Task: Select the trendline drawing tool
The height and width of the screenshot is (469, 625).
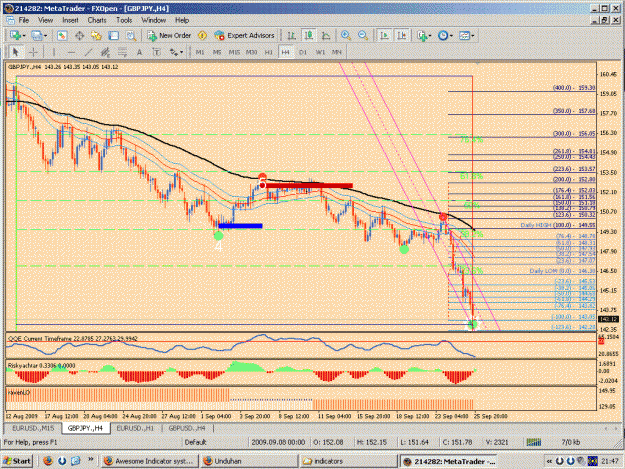Action: pos(88,52)
